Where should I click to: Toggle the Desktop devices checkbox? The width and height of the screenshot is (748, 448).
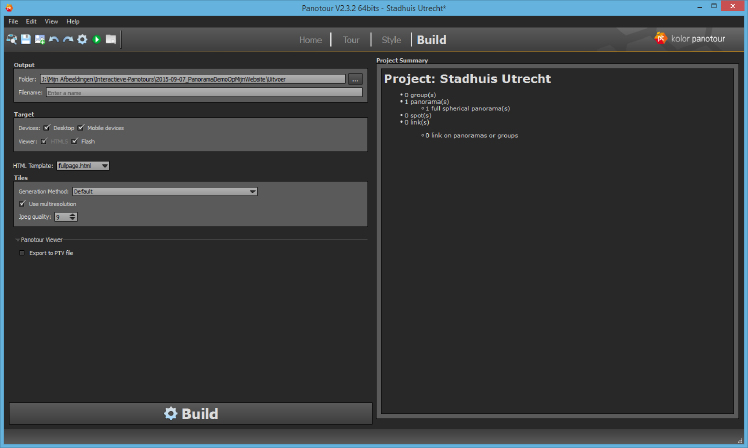(x=47, y=128)
